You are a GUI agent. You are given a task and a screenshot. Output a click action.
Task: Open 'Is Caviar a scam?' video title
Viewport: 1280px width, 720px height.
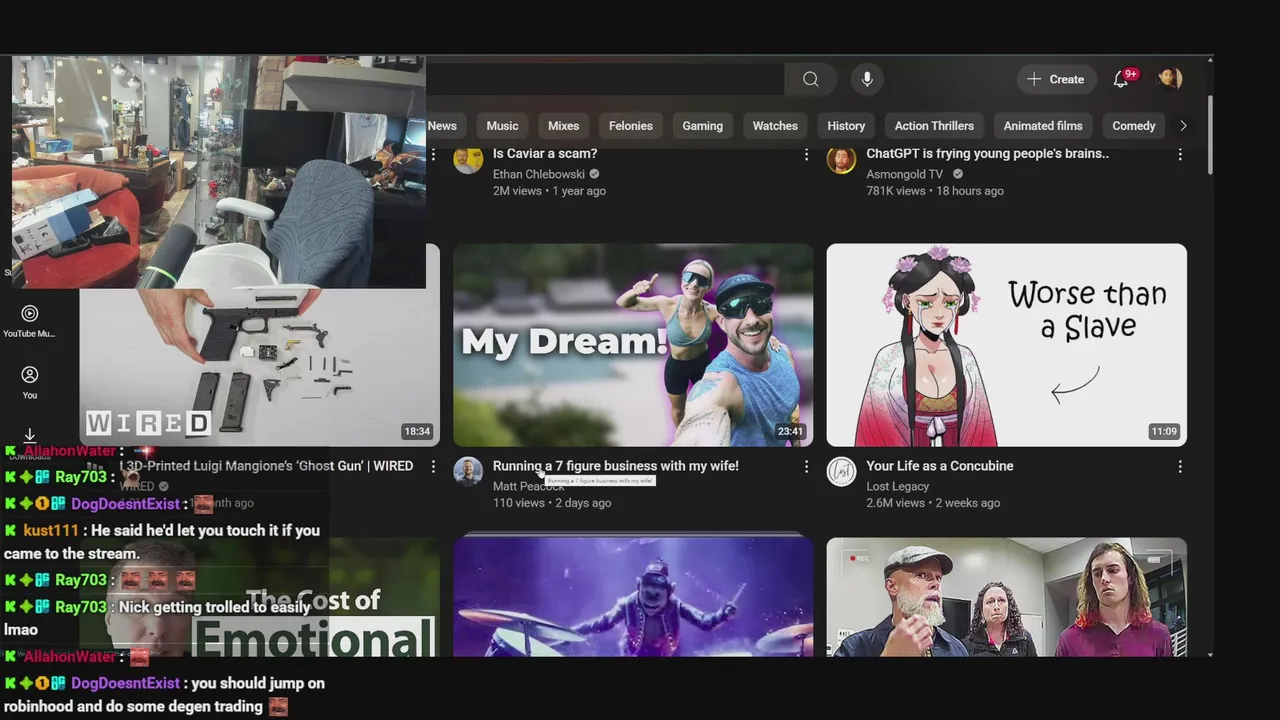(x=545, y=154)
